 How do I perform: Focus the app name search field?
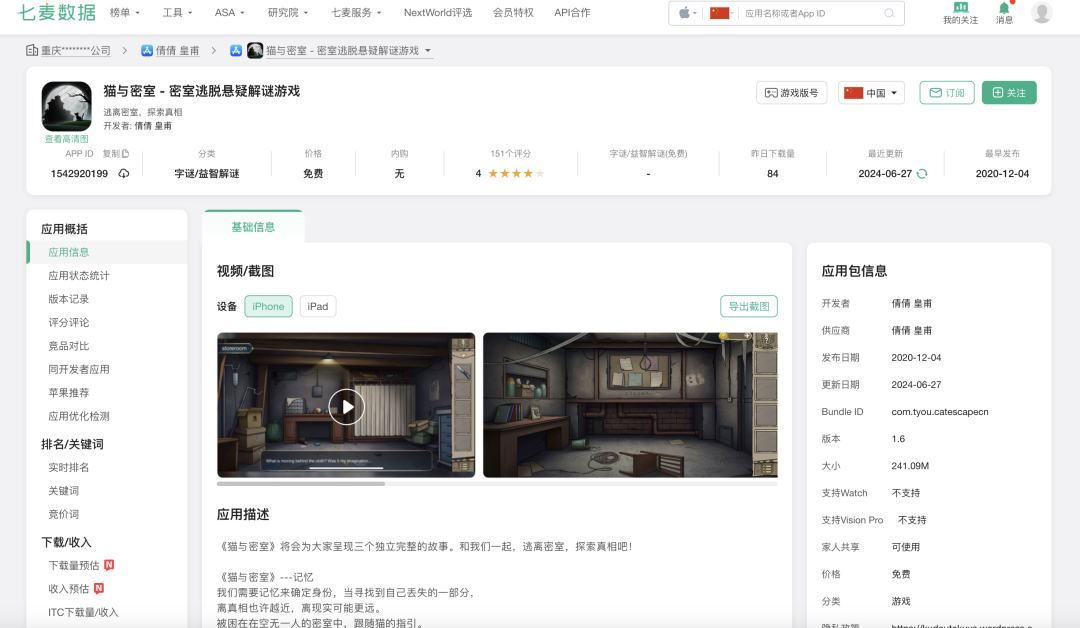pos(811,13)
